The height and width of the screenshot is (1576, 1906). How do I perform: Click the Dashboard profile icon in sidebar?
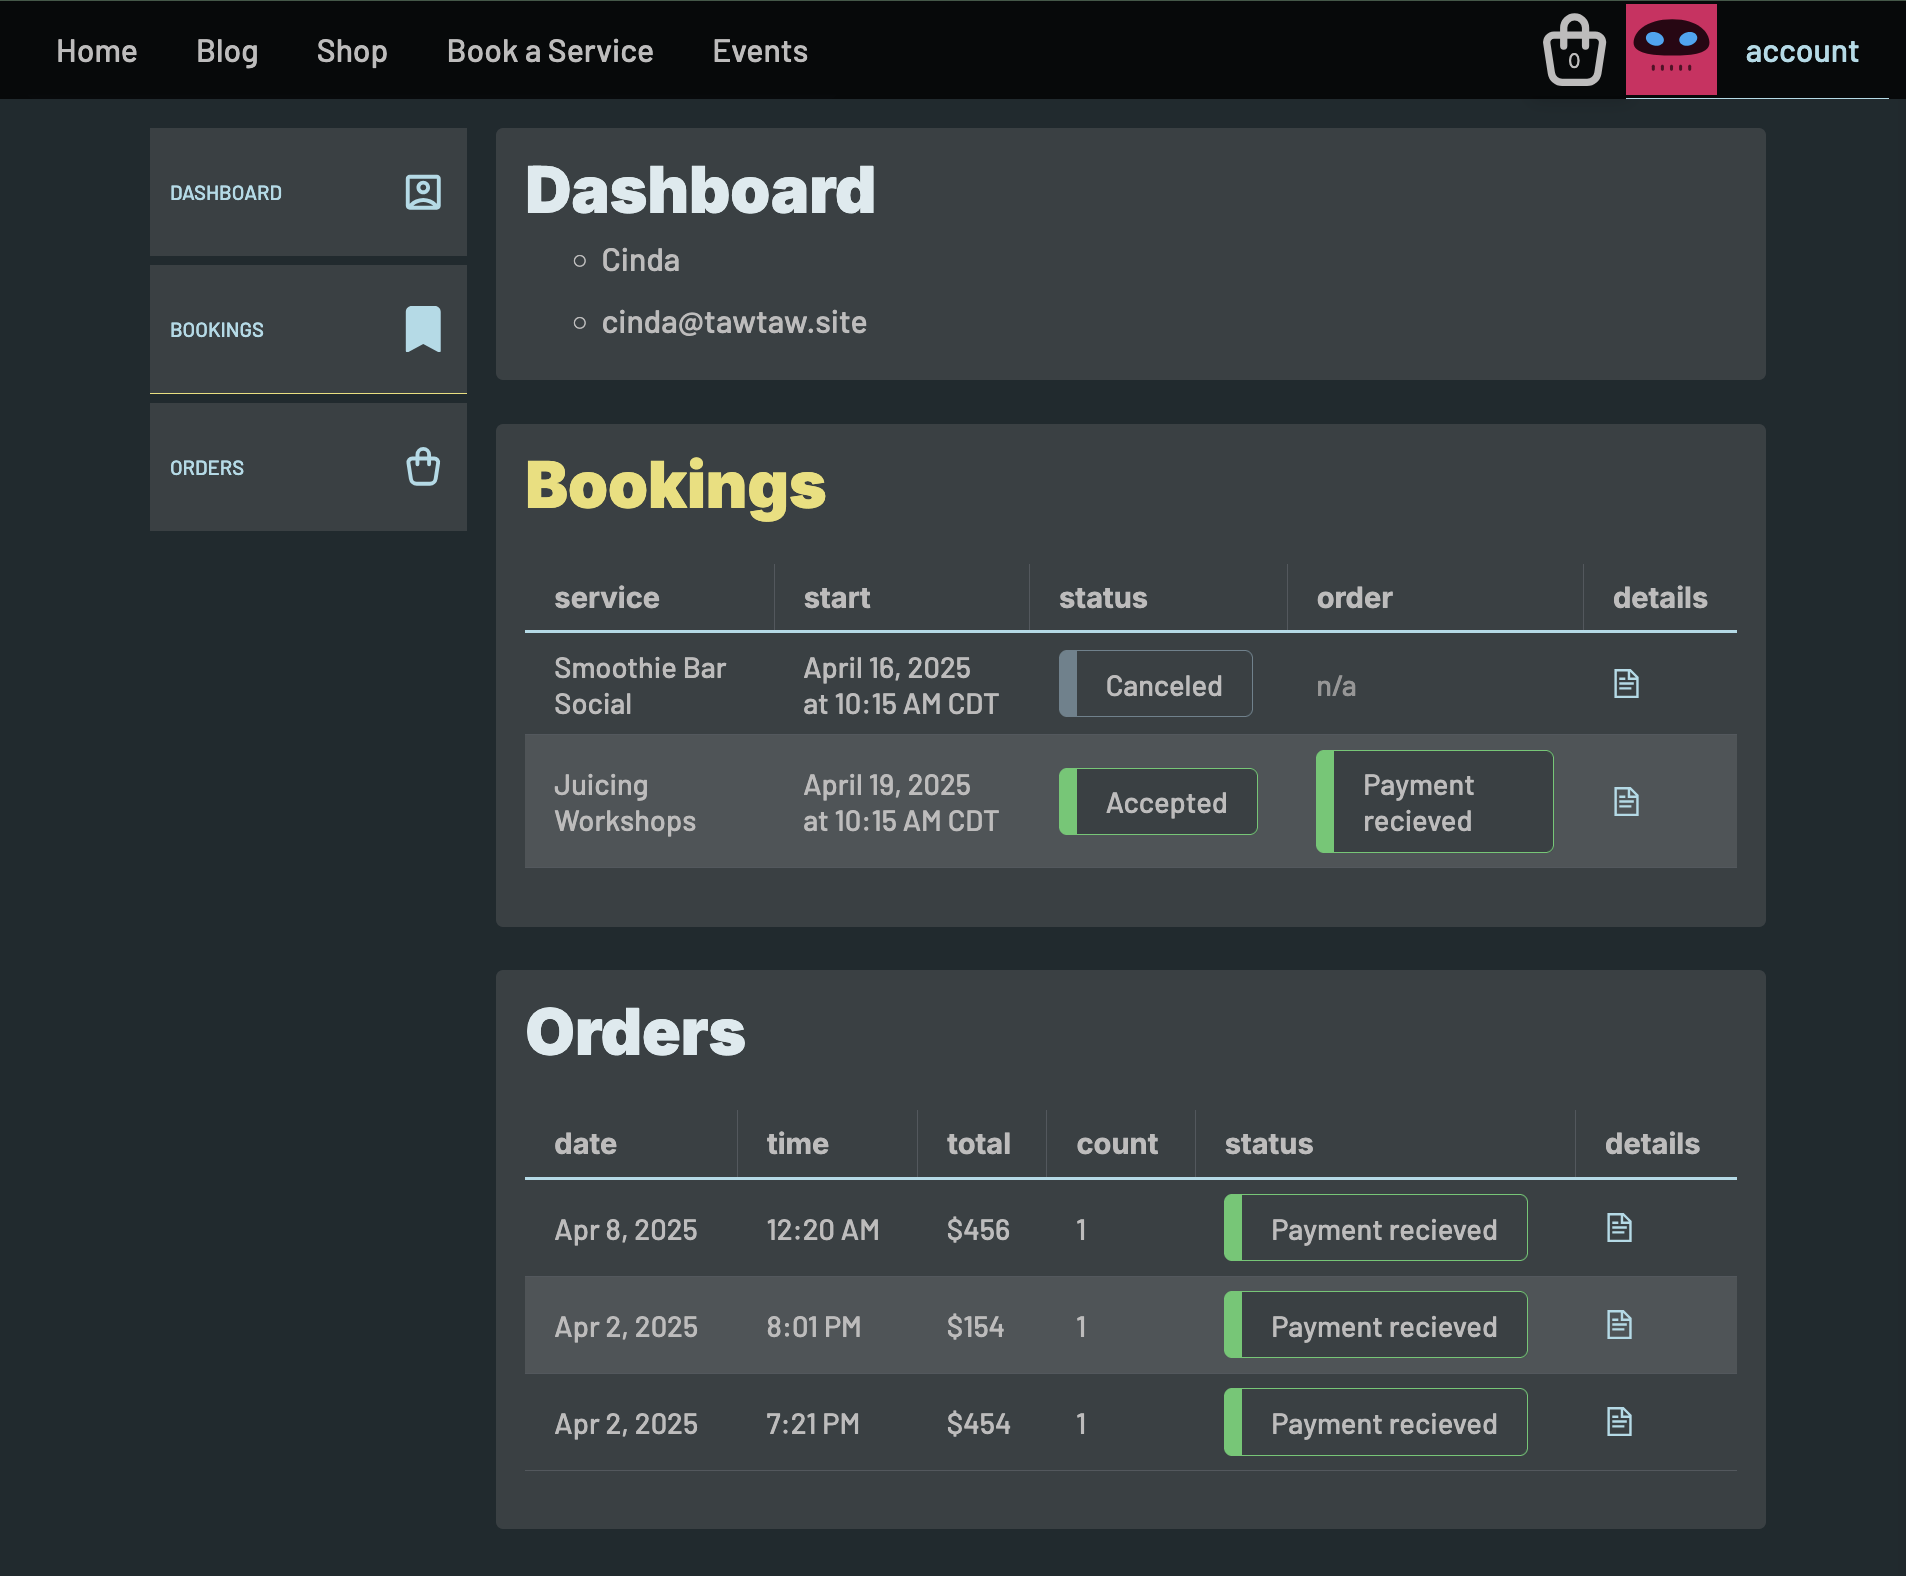(423, 192)
